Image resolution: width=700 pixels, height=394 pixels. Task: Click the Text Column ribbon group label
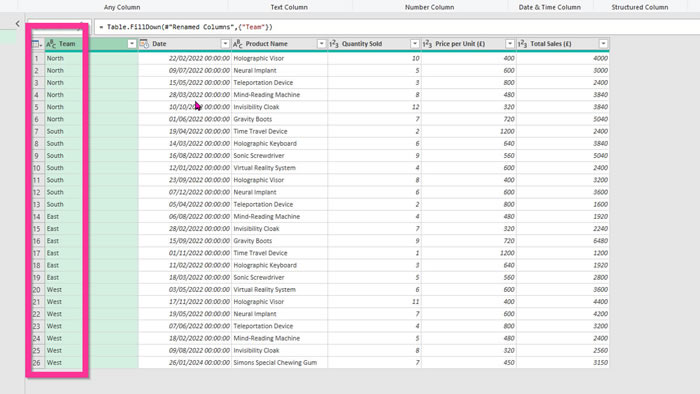coord(289,7)
